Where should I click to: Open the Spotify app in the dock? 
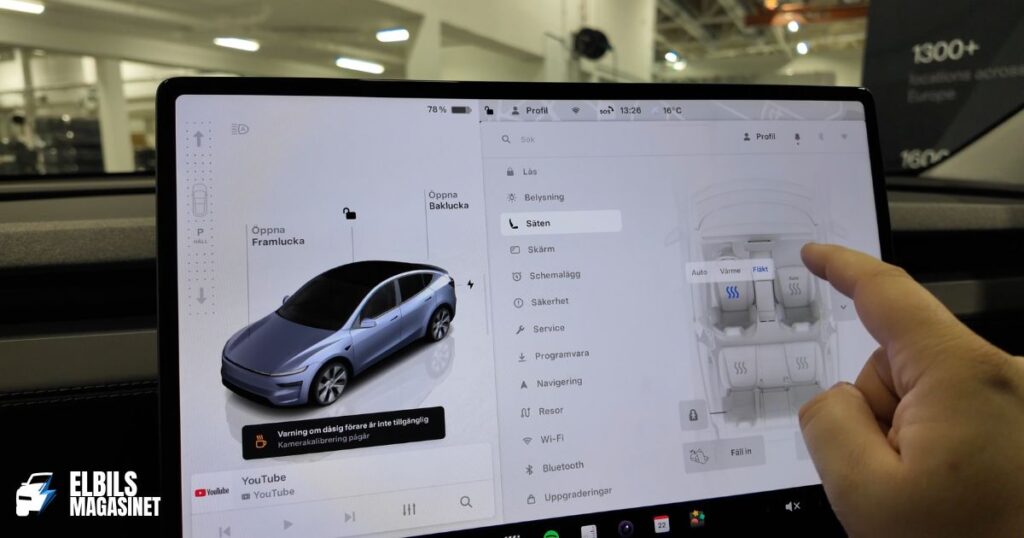tap(550, 534)
